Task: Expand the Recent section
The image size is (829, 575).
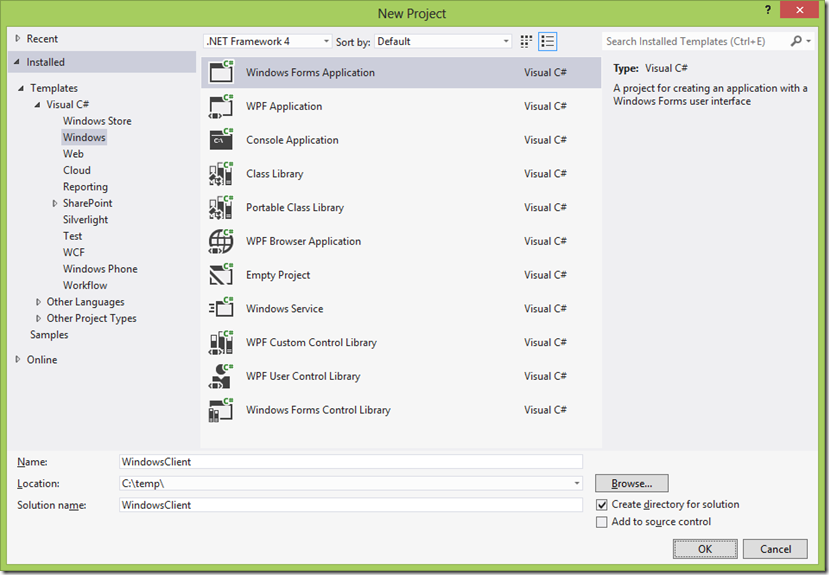Action: click(18, 38)
